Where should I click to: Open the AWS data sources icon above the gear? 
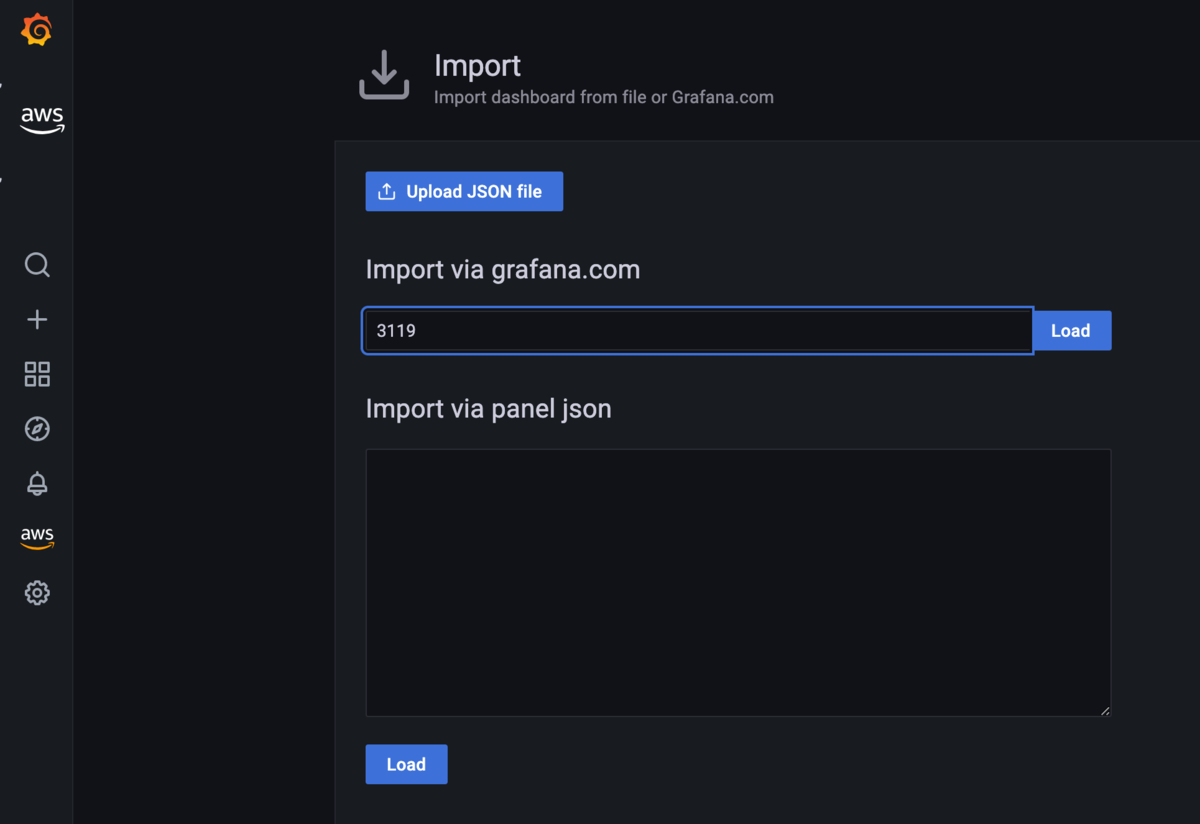tap(37, 538)
